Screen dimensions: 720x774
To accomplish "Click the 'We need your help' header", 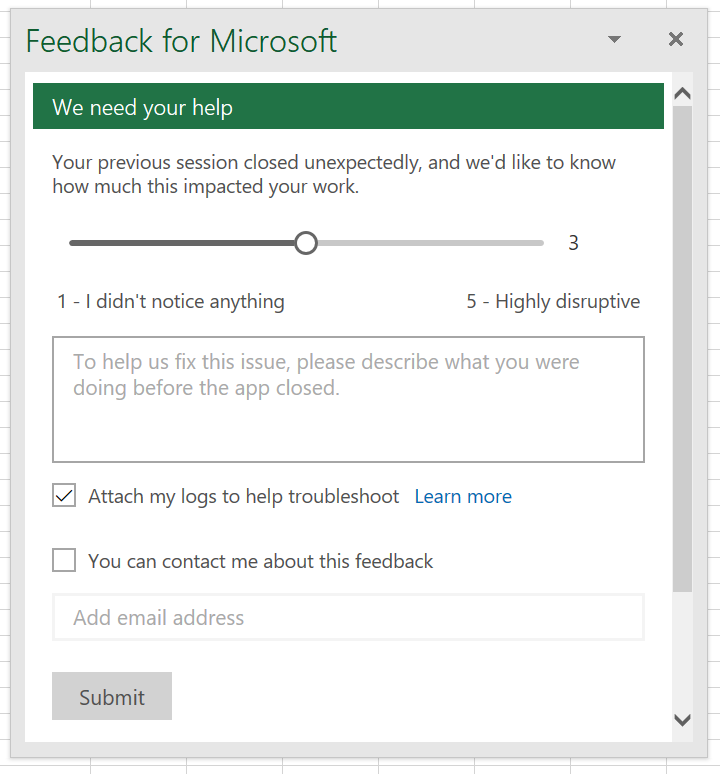I will coord(348,106).
